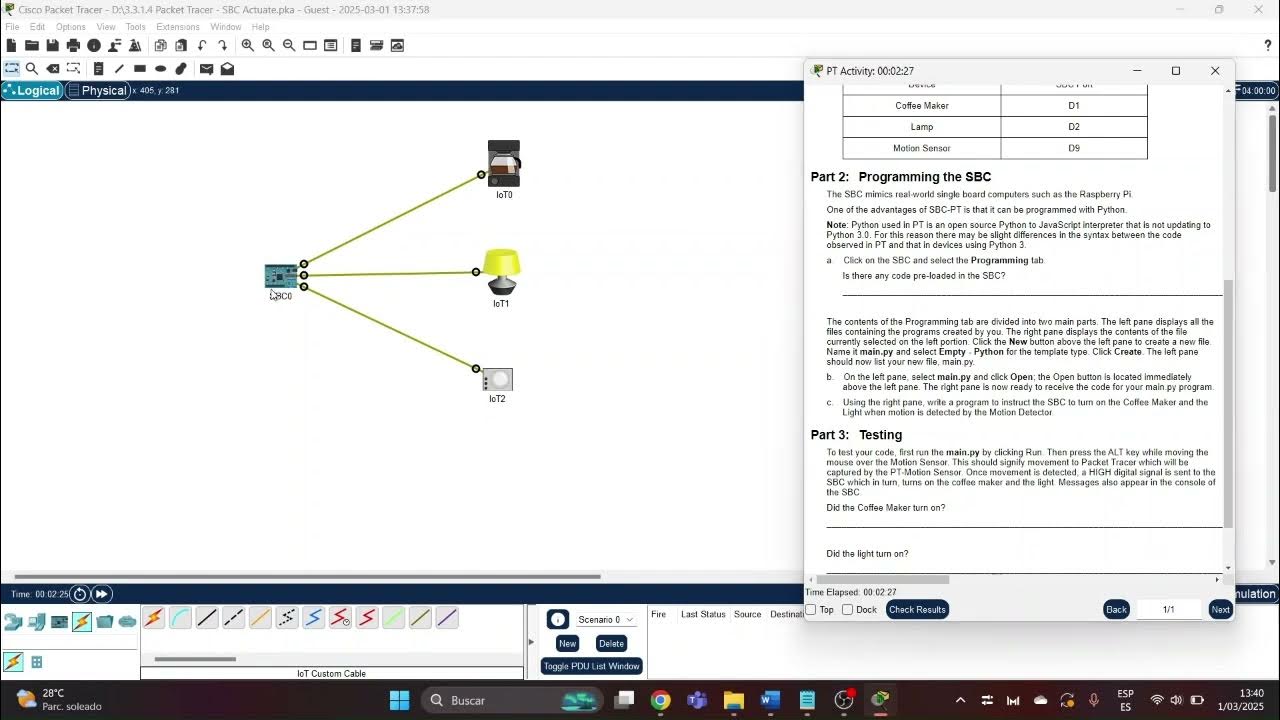Redo action via toolbar arrow icon
Image resolution: width=1280 pixels, height=720 pixels.
[222, 45]
